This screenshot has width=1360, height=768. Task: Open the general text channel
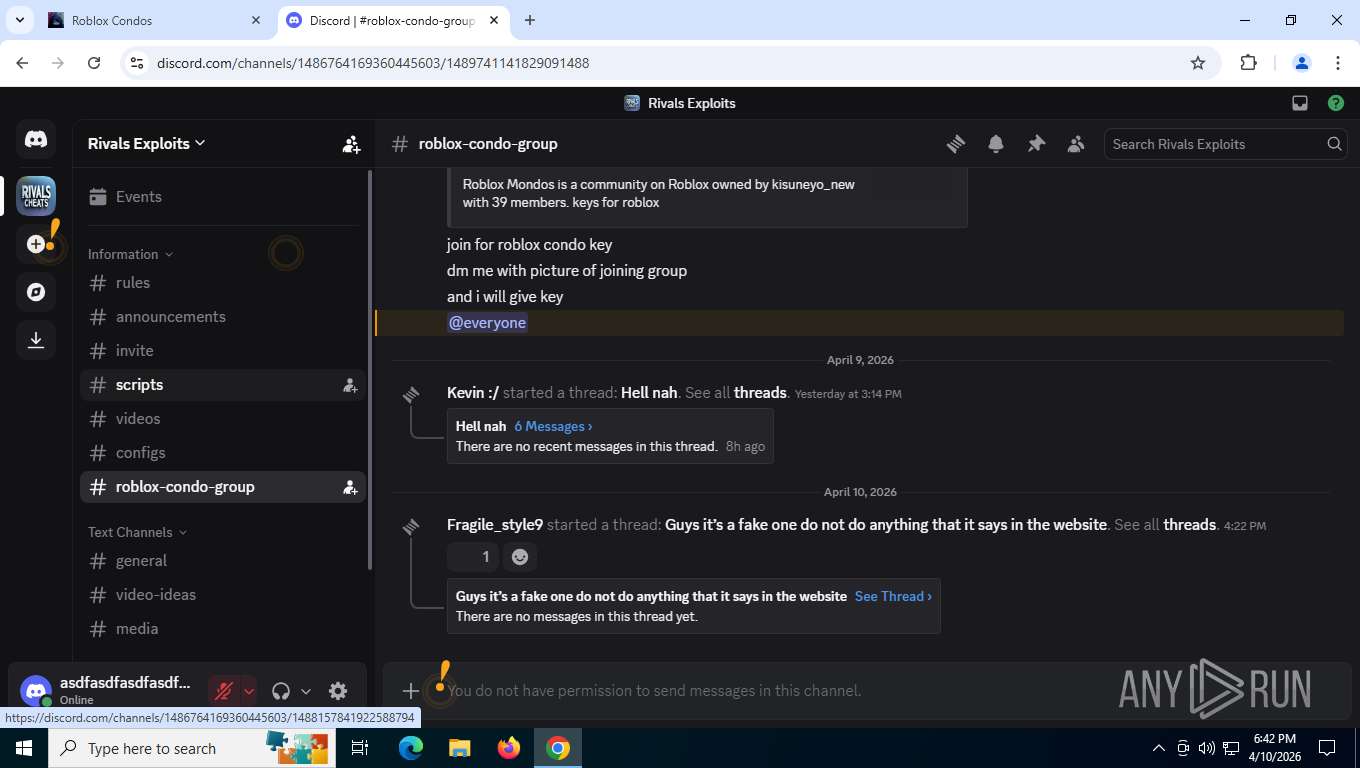[223, 561]
